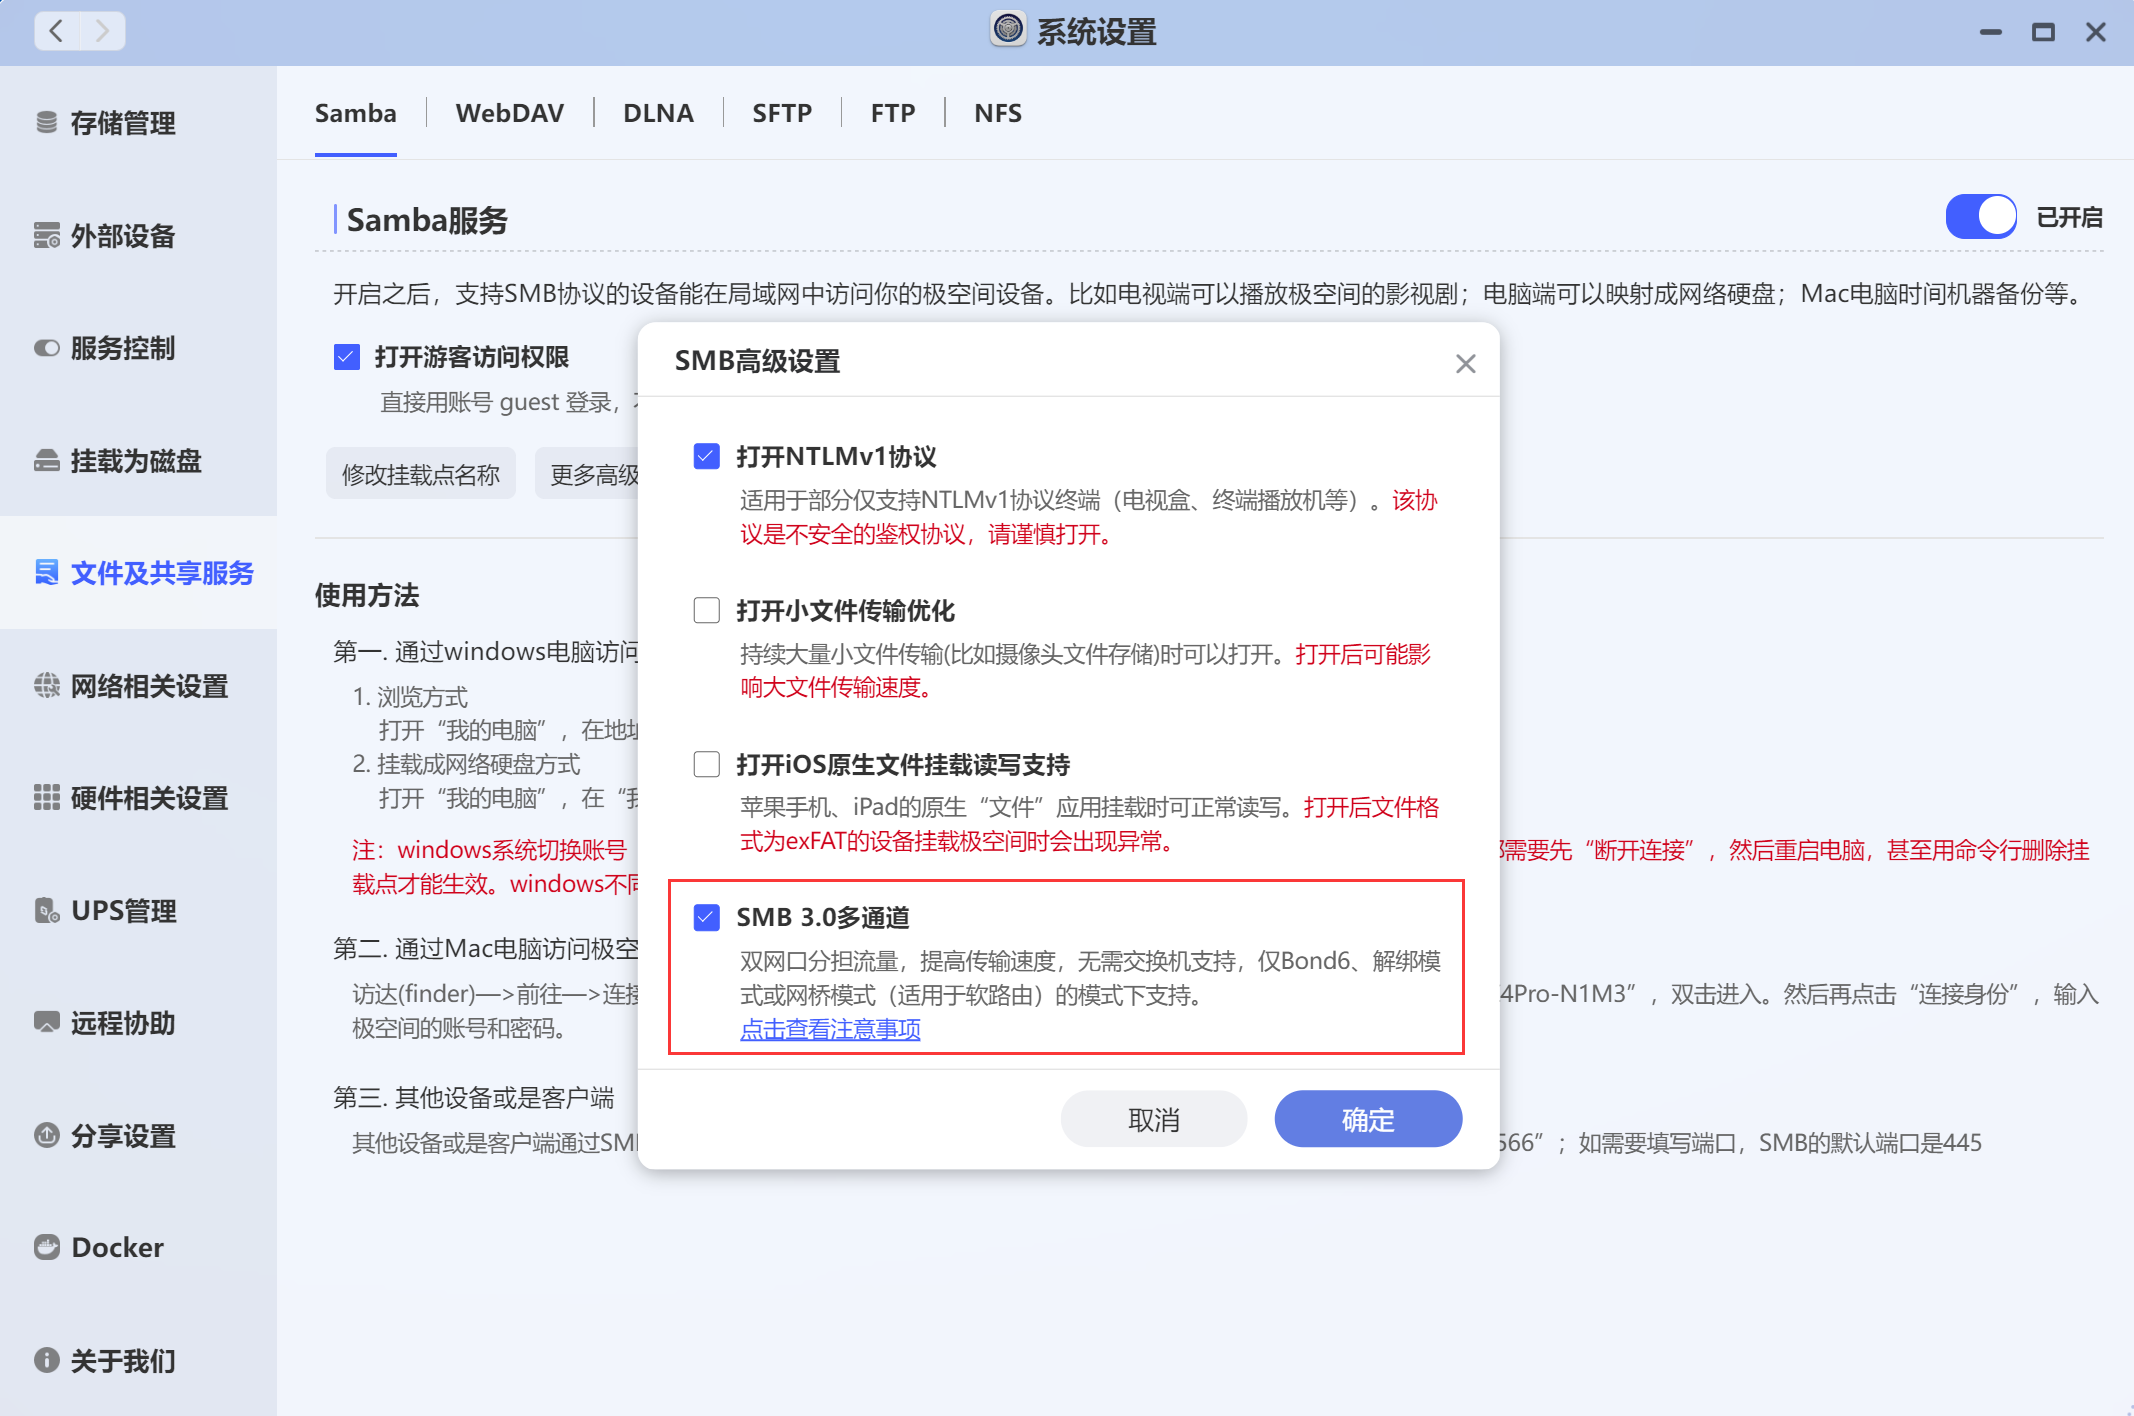2134x1416 pixels.
Task: Switch to the WebDAV tab
Action: [509, 113]
